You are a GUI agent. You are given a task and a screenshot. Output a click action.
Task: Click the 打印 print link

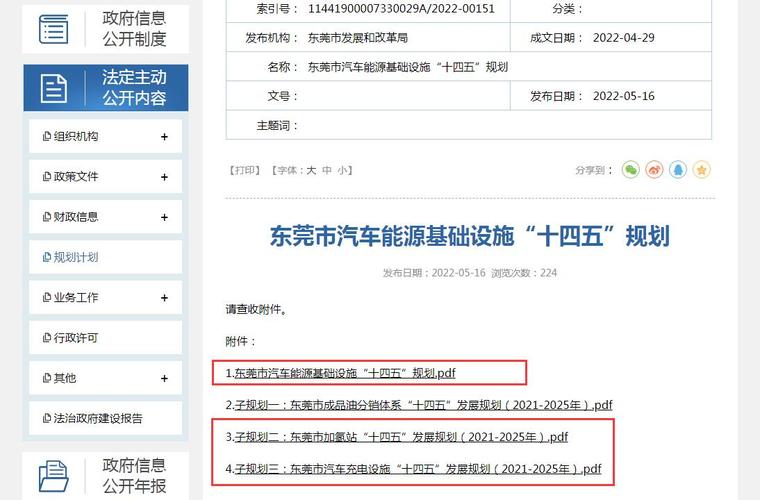(x=245, y=171)
